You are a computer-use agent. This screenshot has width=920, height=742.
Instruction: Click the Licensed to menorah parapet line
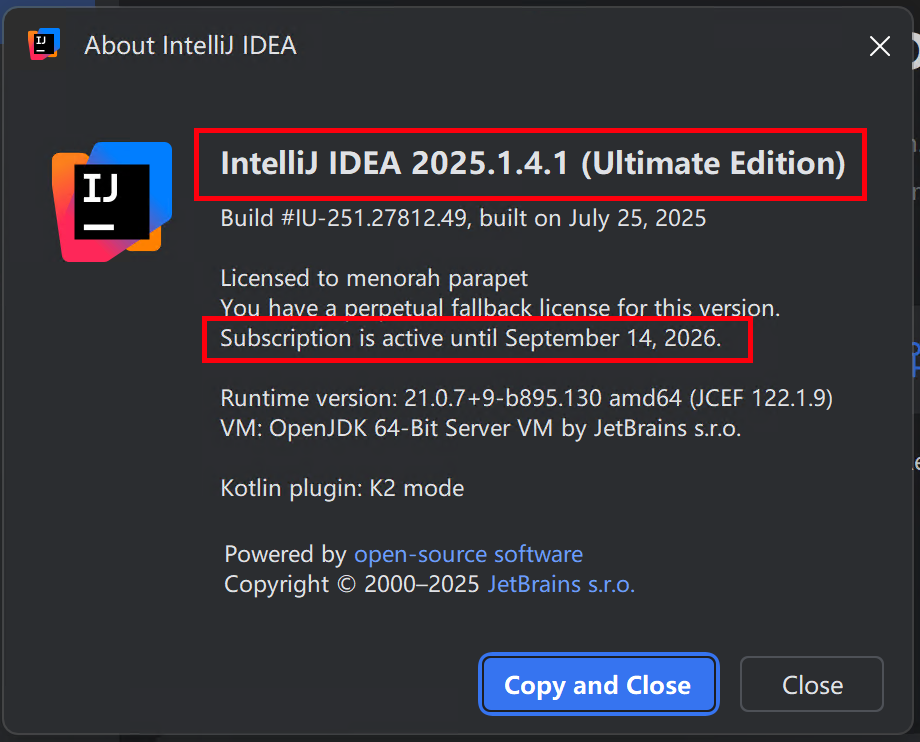coord(374,279)
